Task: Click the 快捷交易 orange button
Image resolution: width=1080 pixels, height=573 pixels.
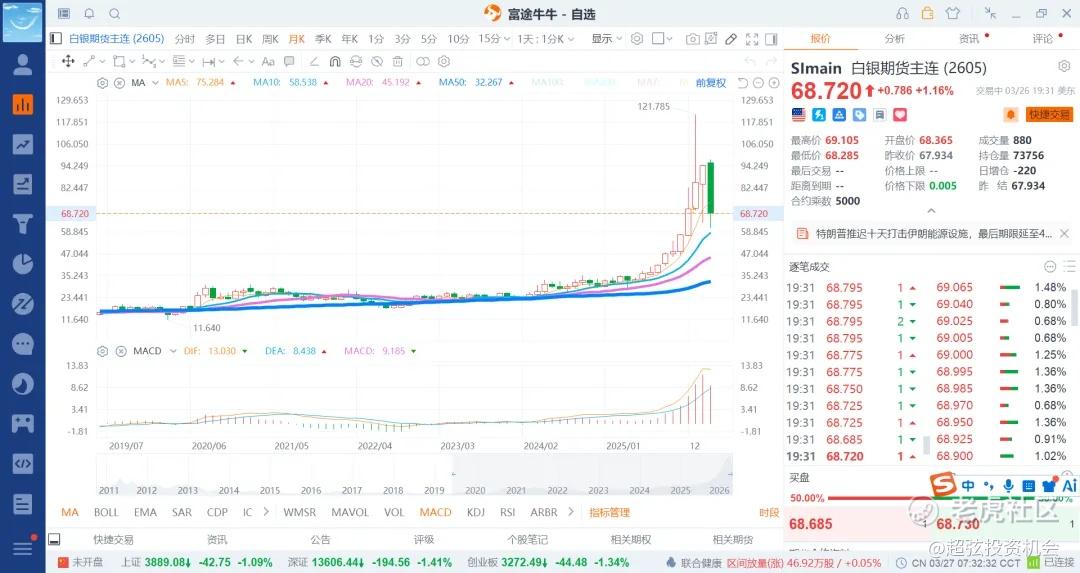Action: pos(1049,115)
